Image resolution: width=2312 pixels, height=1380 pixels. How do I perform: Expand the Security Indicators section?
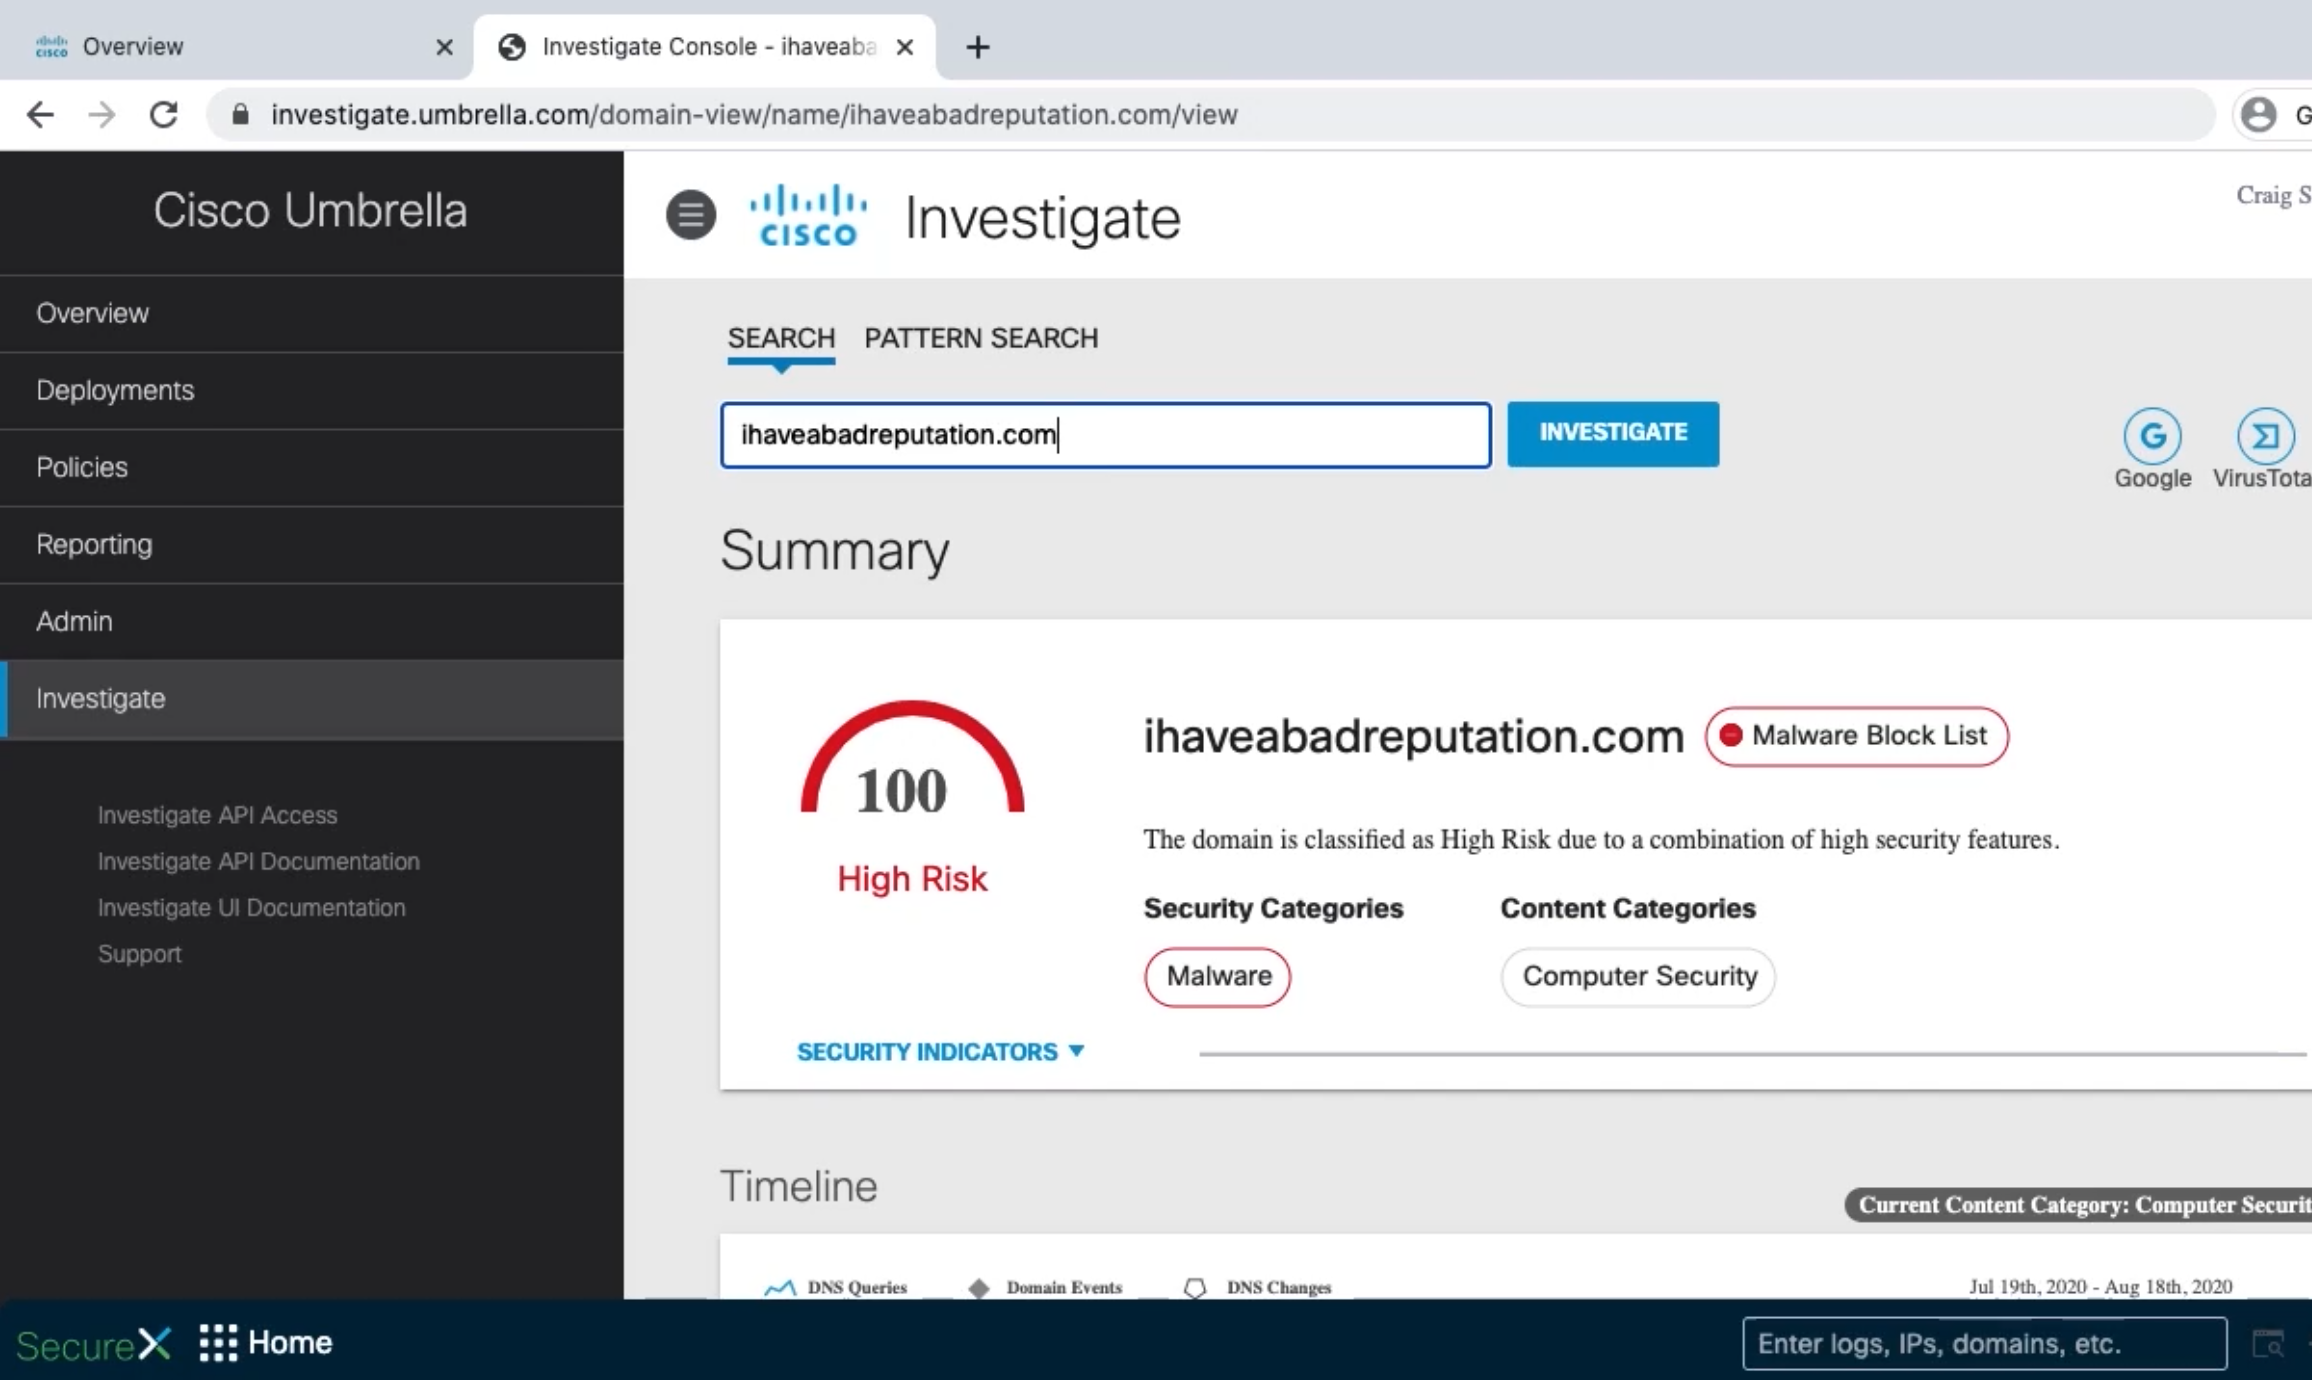click(x=940, y=1052)
